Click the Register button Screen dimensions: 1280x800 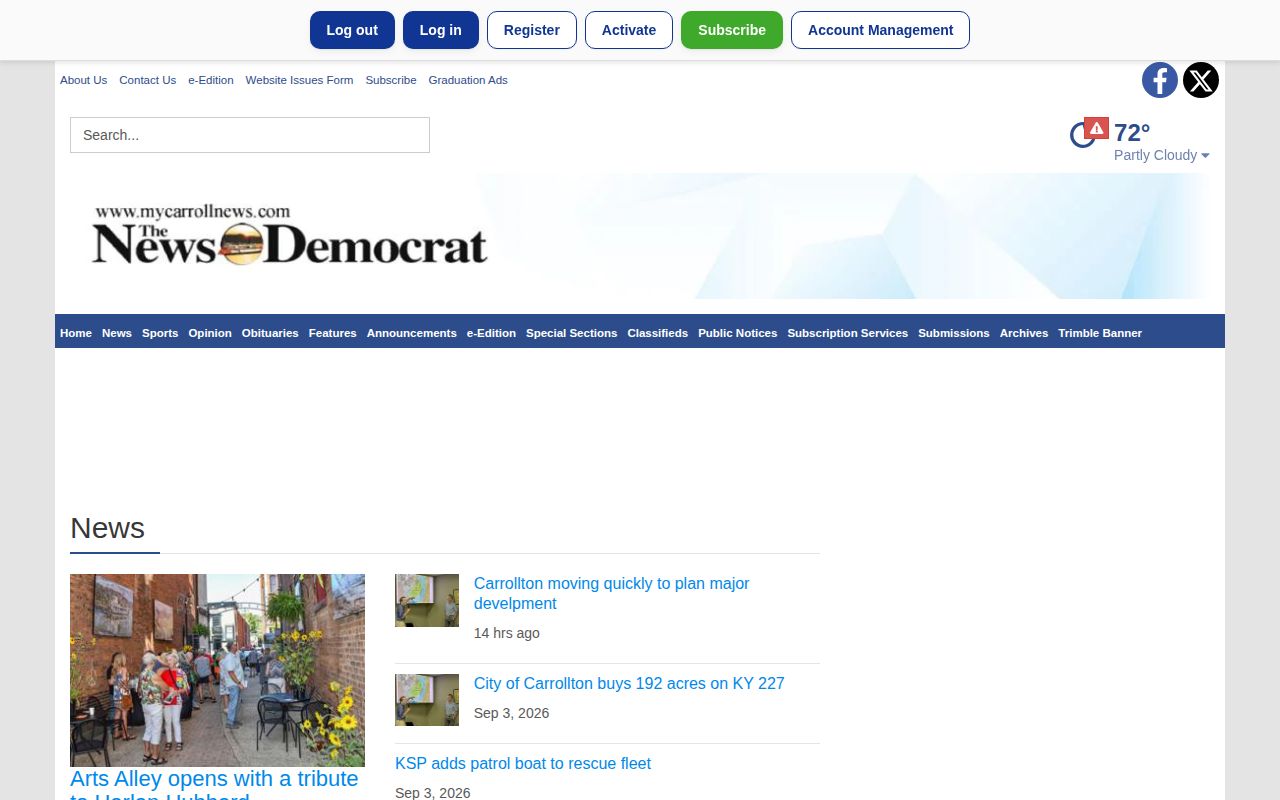click(532, 30)
